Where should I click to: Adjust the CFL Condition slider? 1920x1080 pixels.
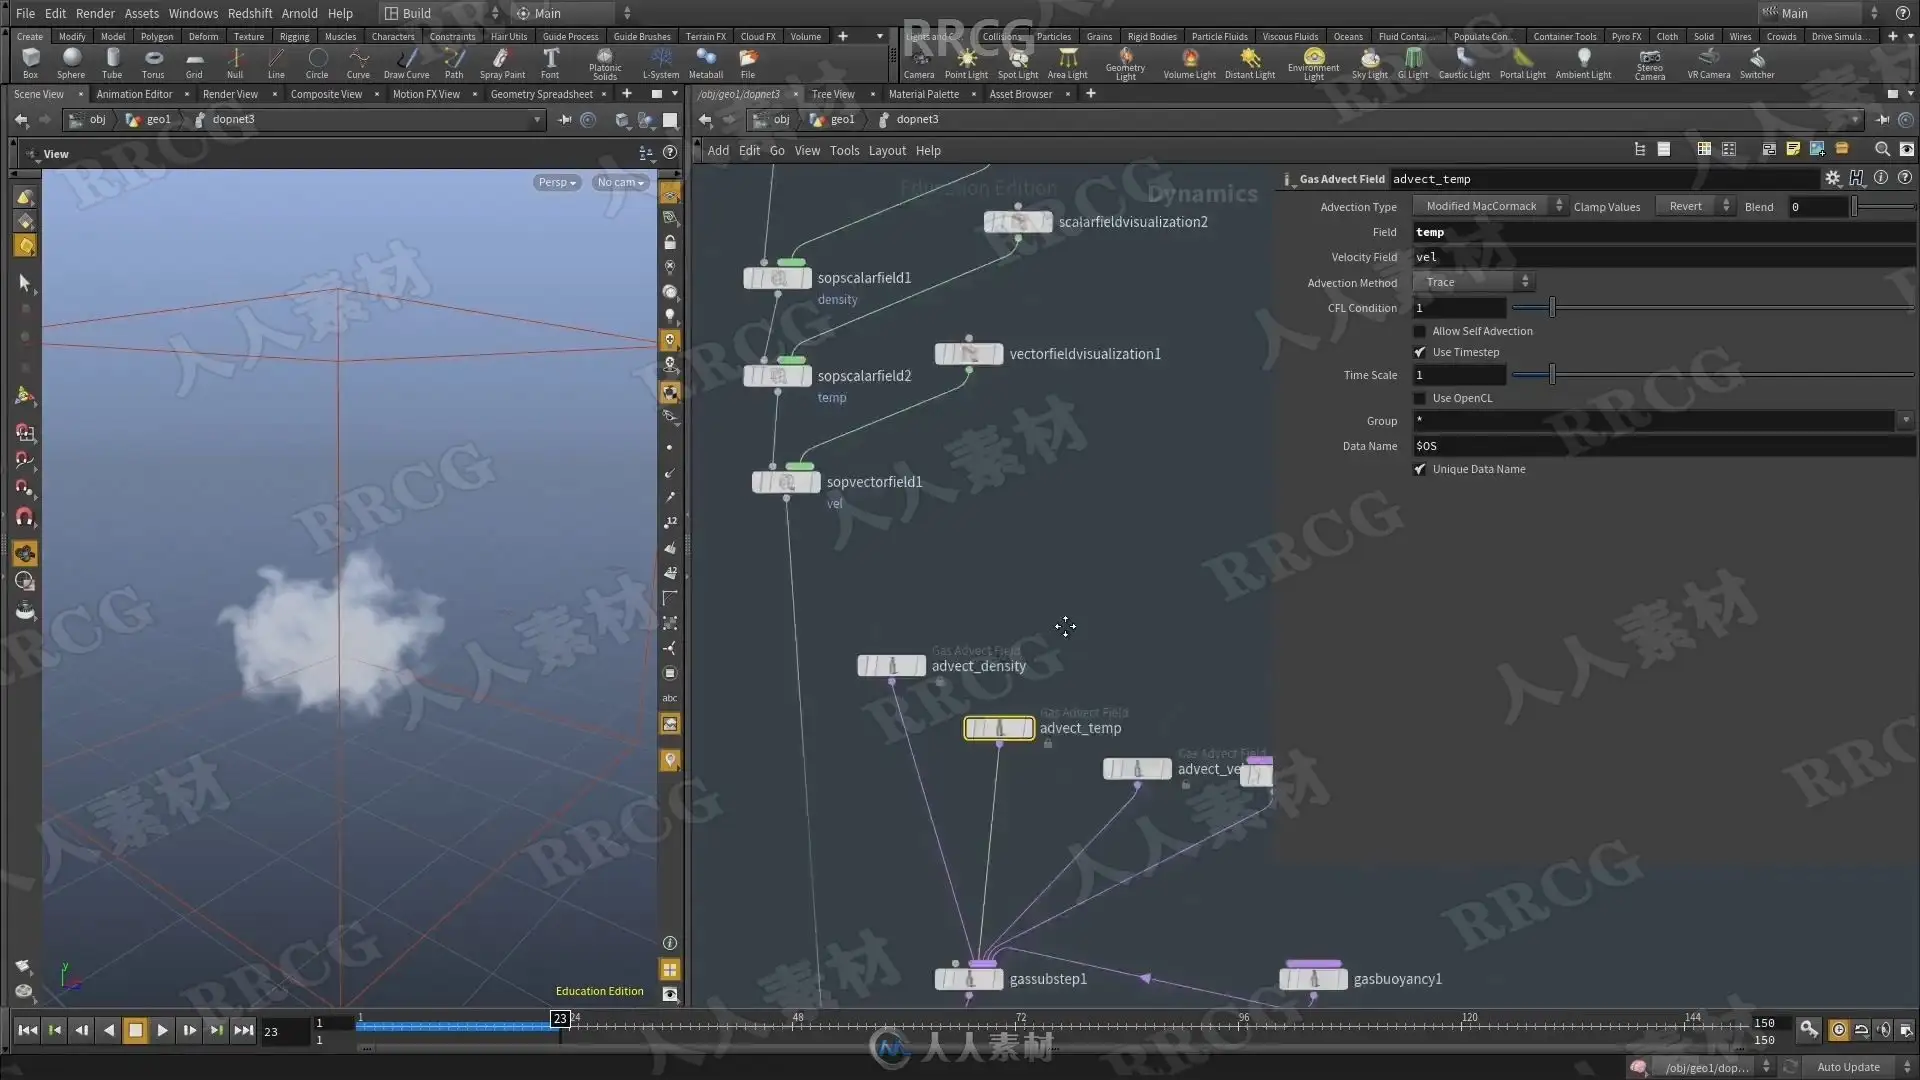[1713, 308]
